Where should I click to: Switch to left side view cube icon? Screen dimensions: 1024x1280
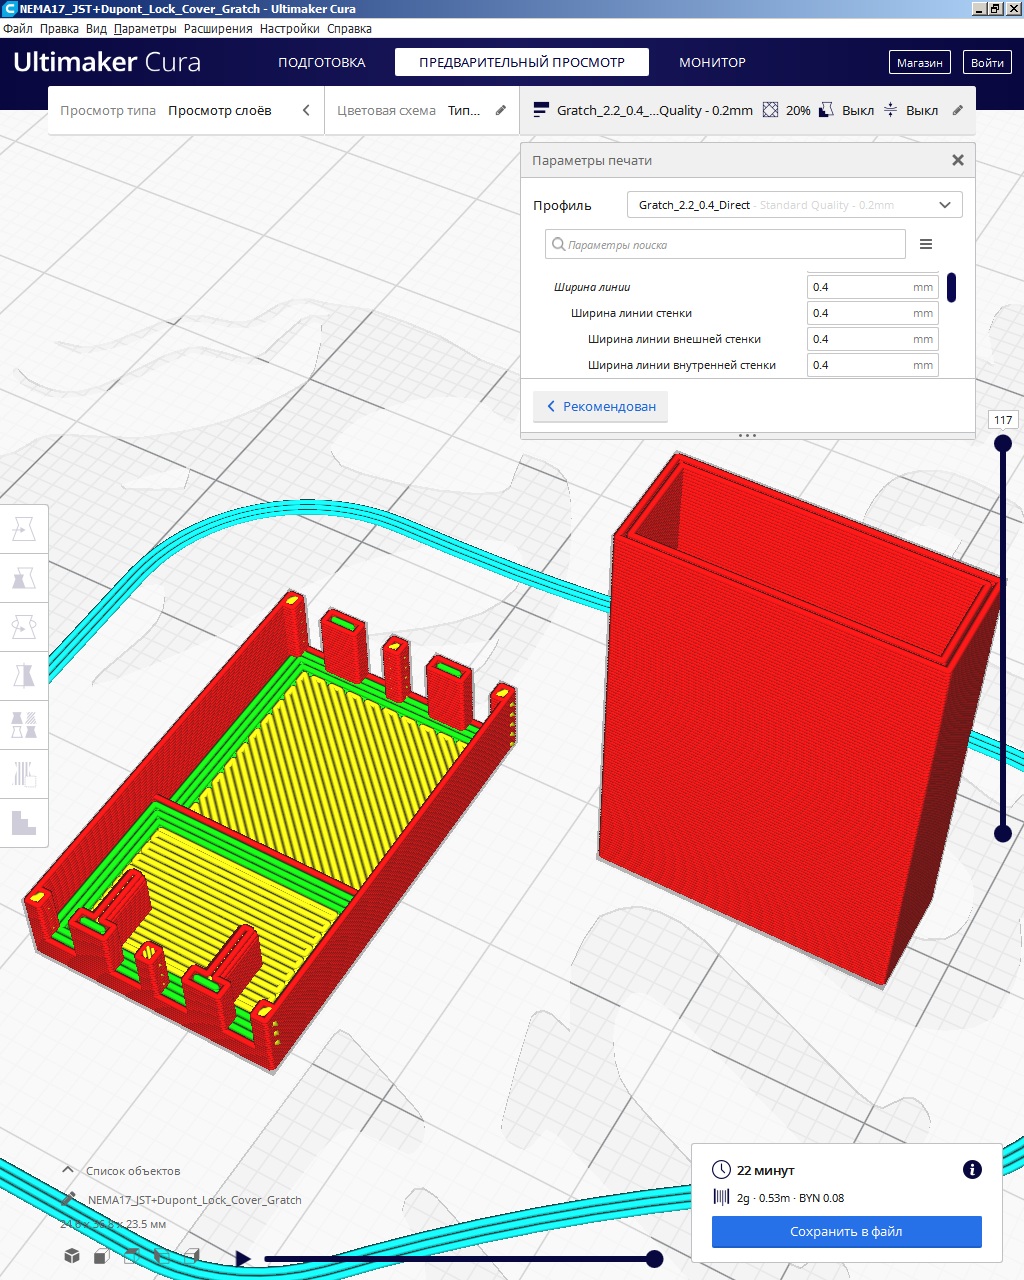(162, 1256)
